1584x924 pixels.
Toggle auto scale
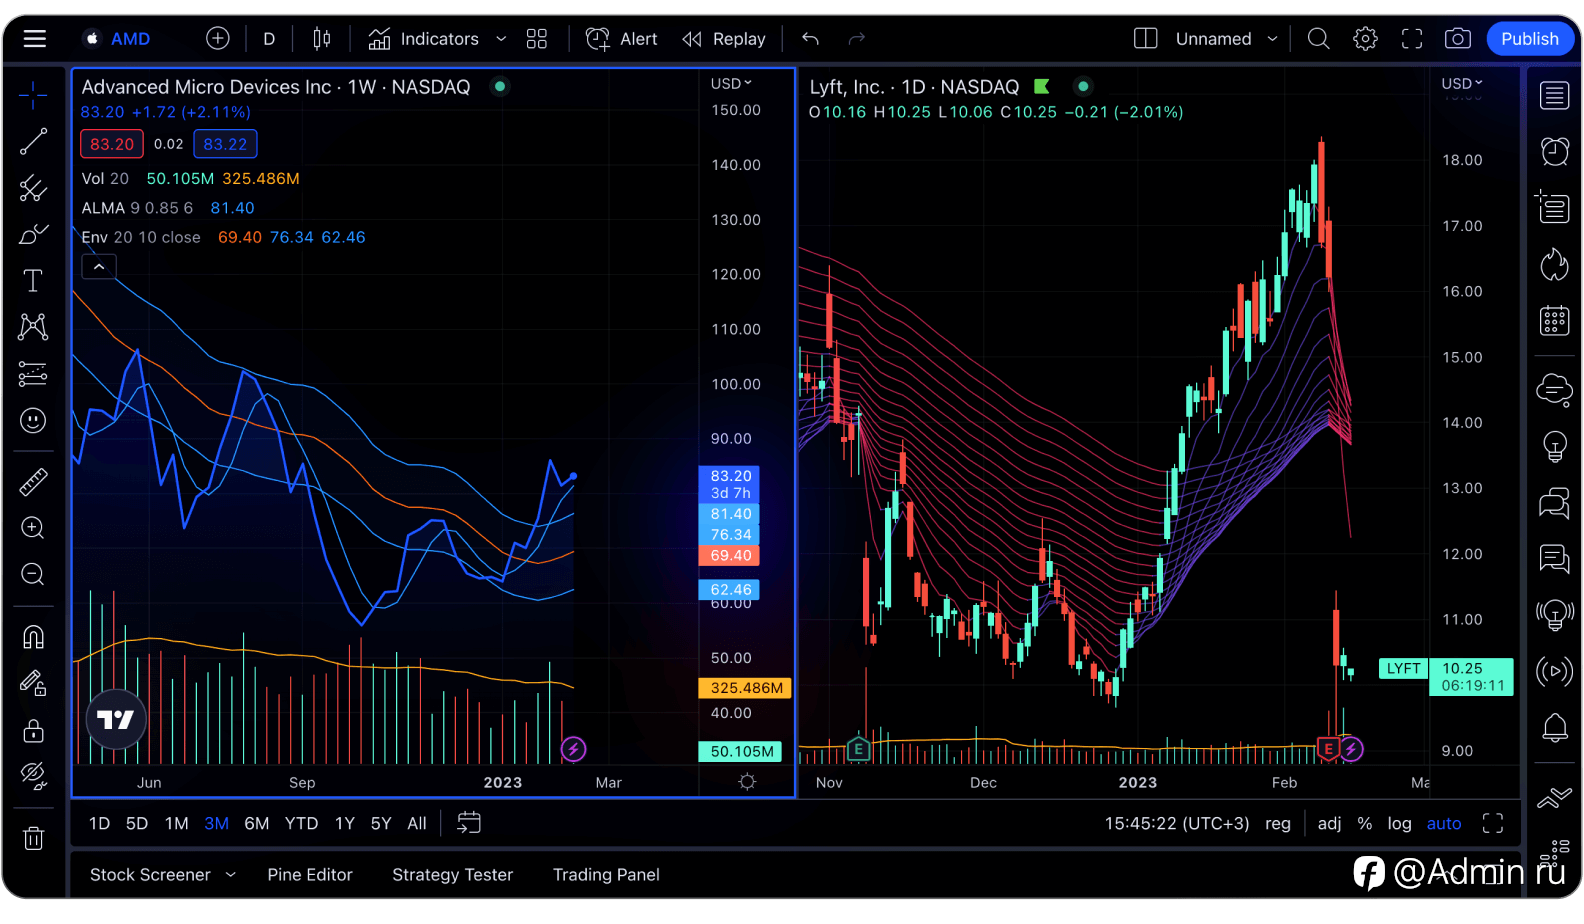click(x=1444, y=824)
